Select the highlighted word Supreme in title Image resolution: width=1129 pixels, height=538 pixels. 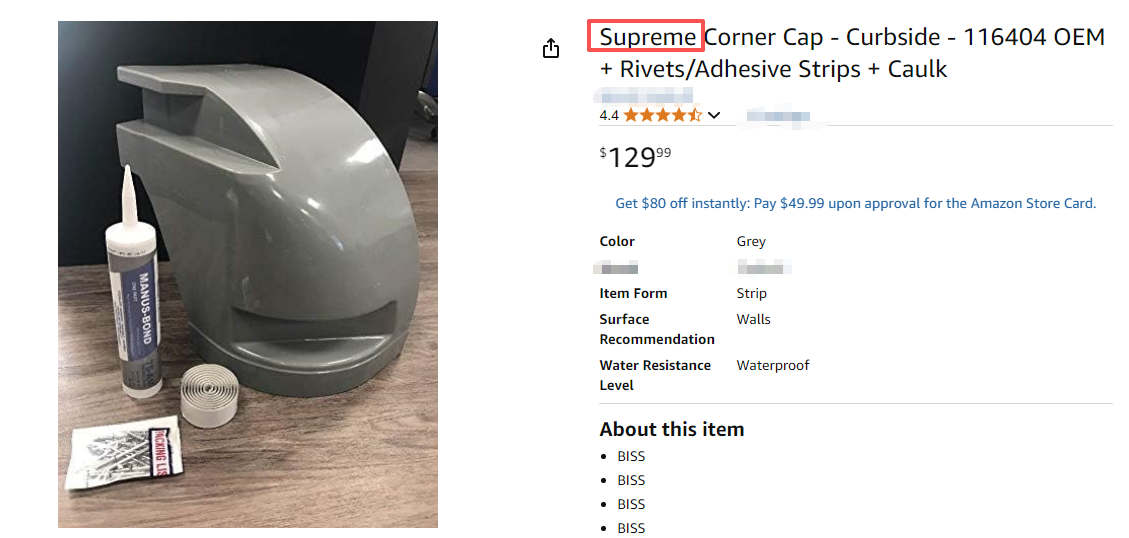[x=646, y=37]
